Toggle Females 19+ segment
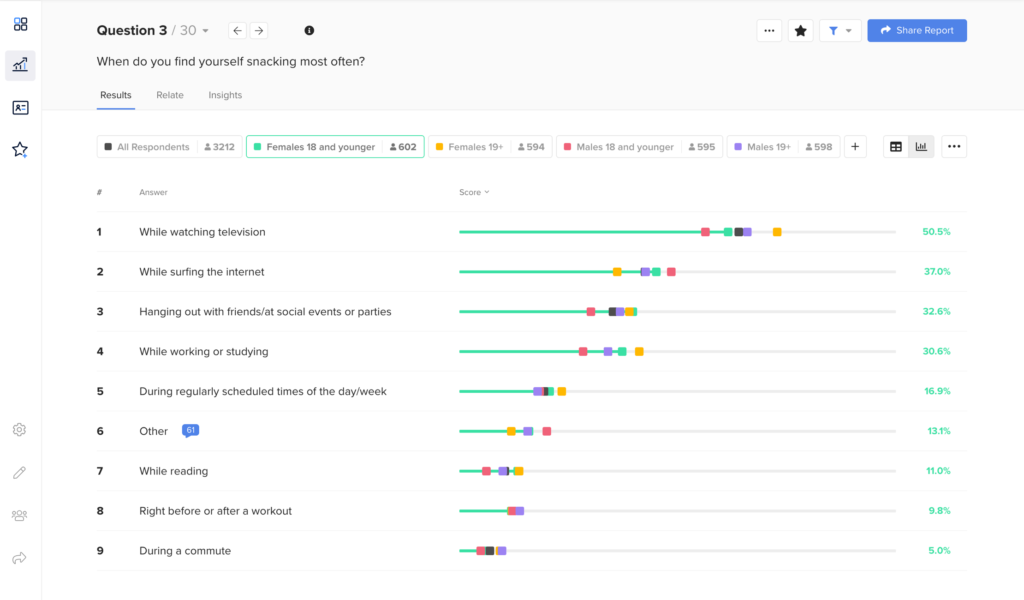This screenshot has height=600, width=1024. 490,147
